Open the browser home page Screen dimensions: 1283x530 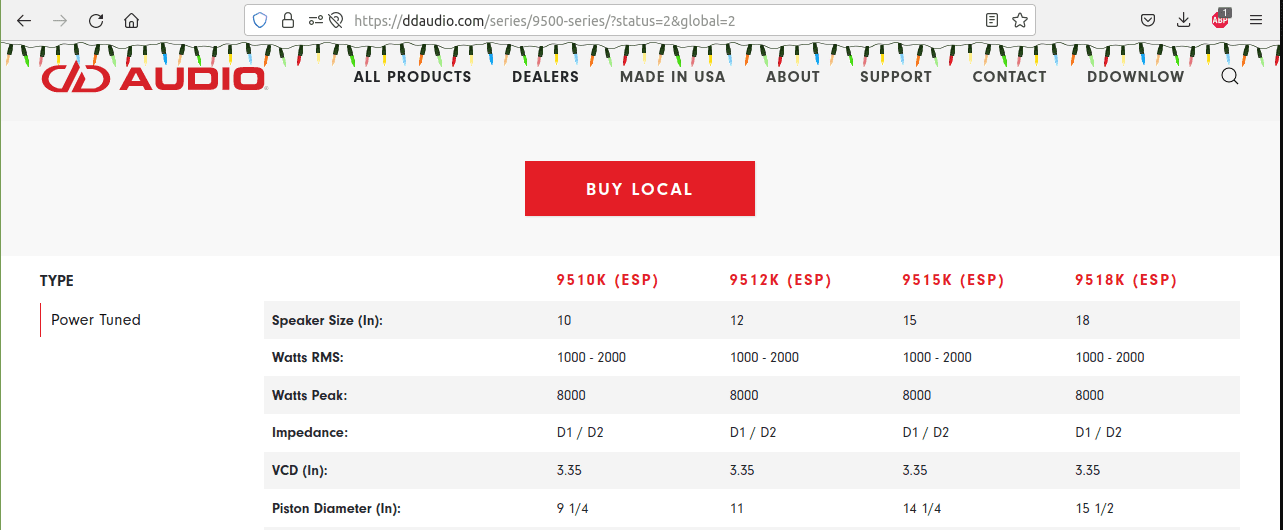pos(131,20)
